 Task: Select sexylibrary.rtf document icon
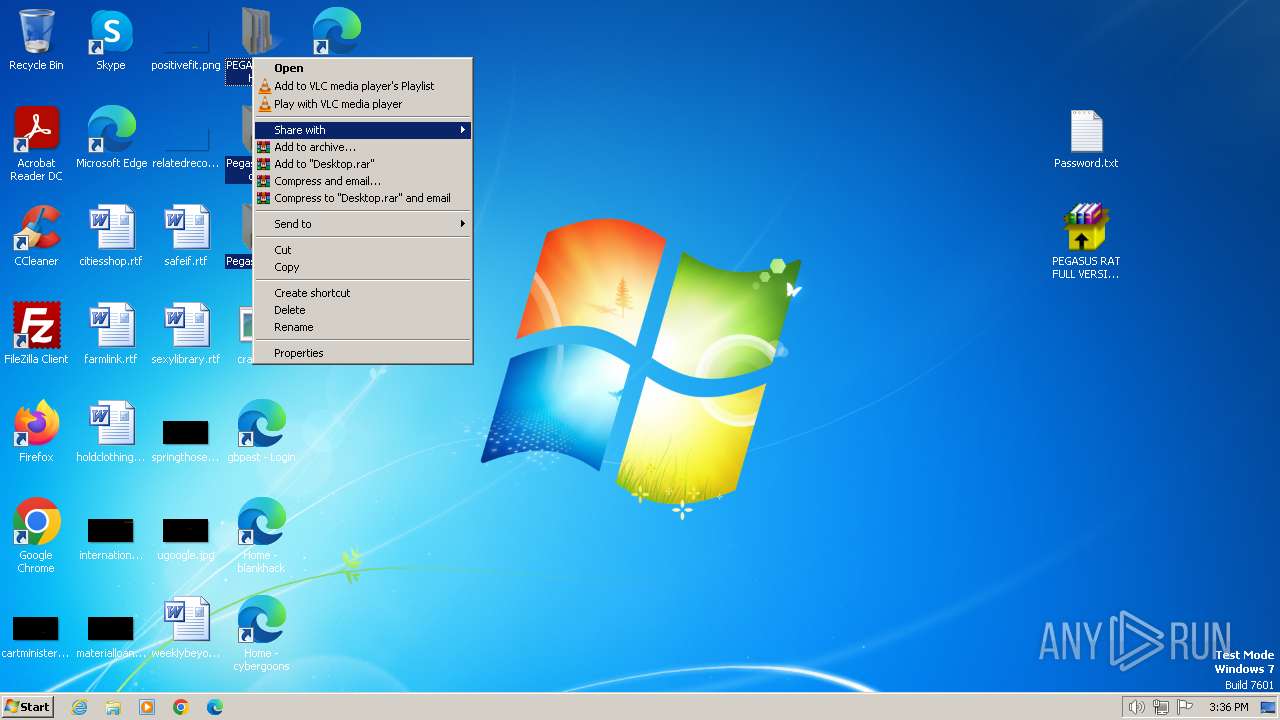click(186, 334)
